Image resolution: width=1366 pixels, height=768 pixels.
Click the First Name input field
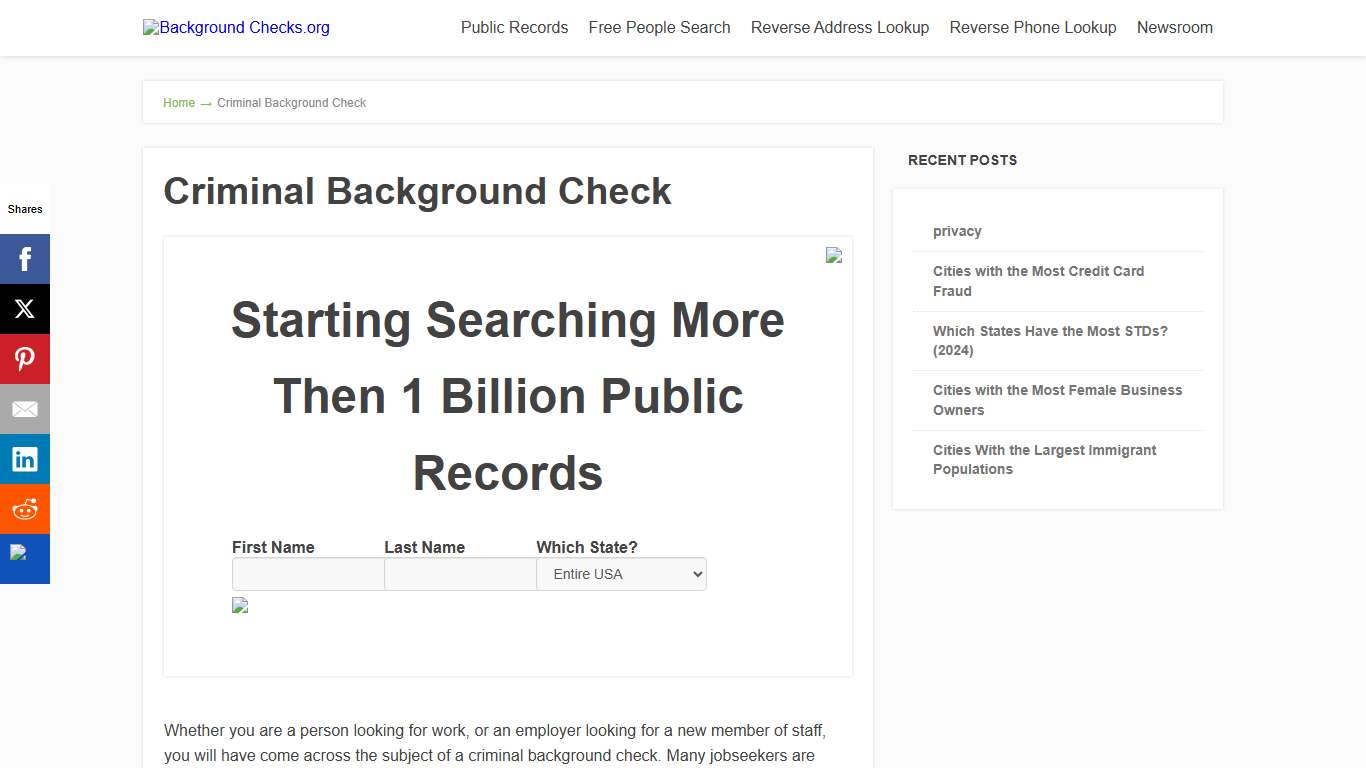pyautogui.click(x=307, y=574)
